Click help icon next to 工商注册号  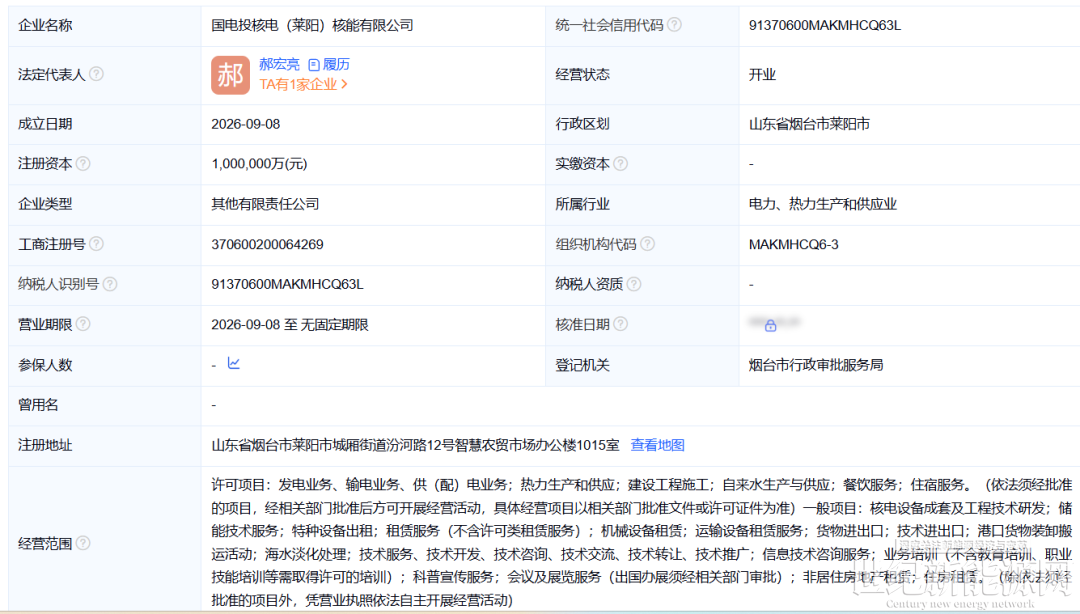[x=96, y=243]
